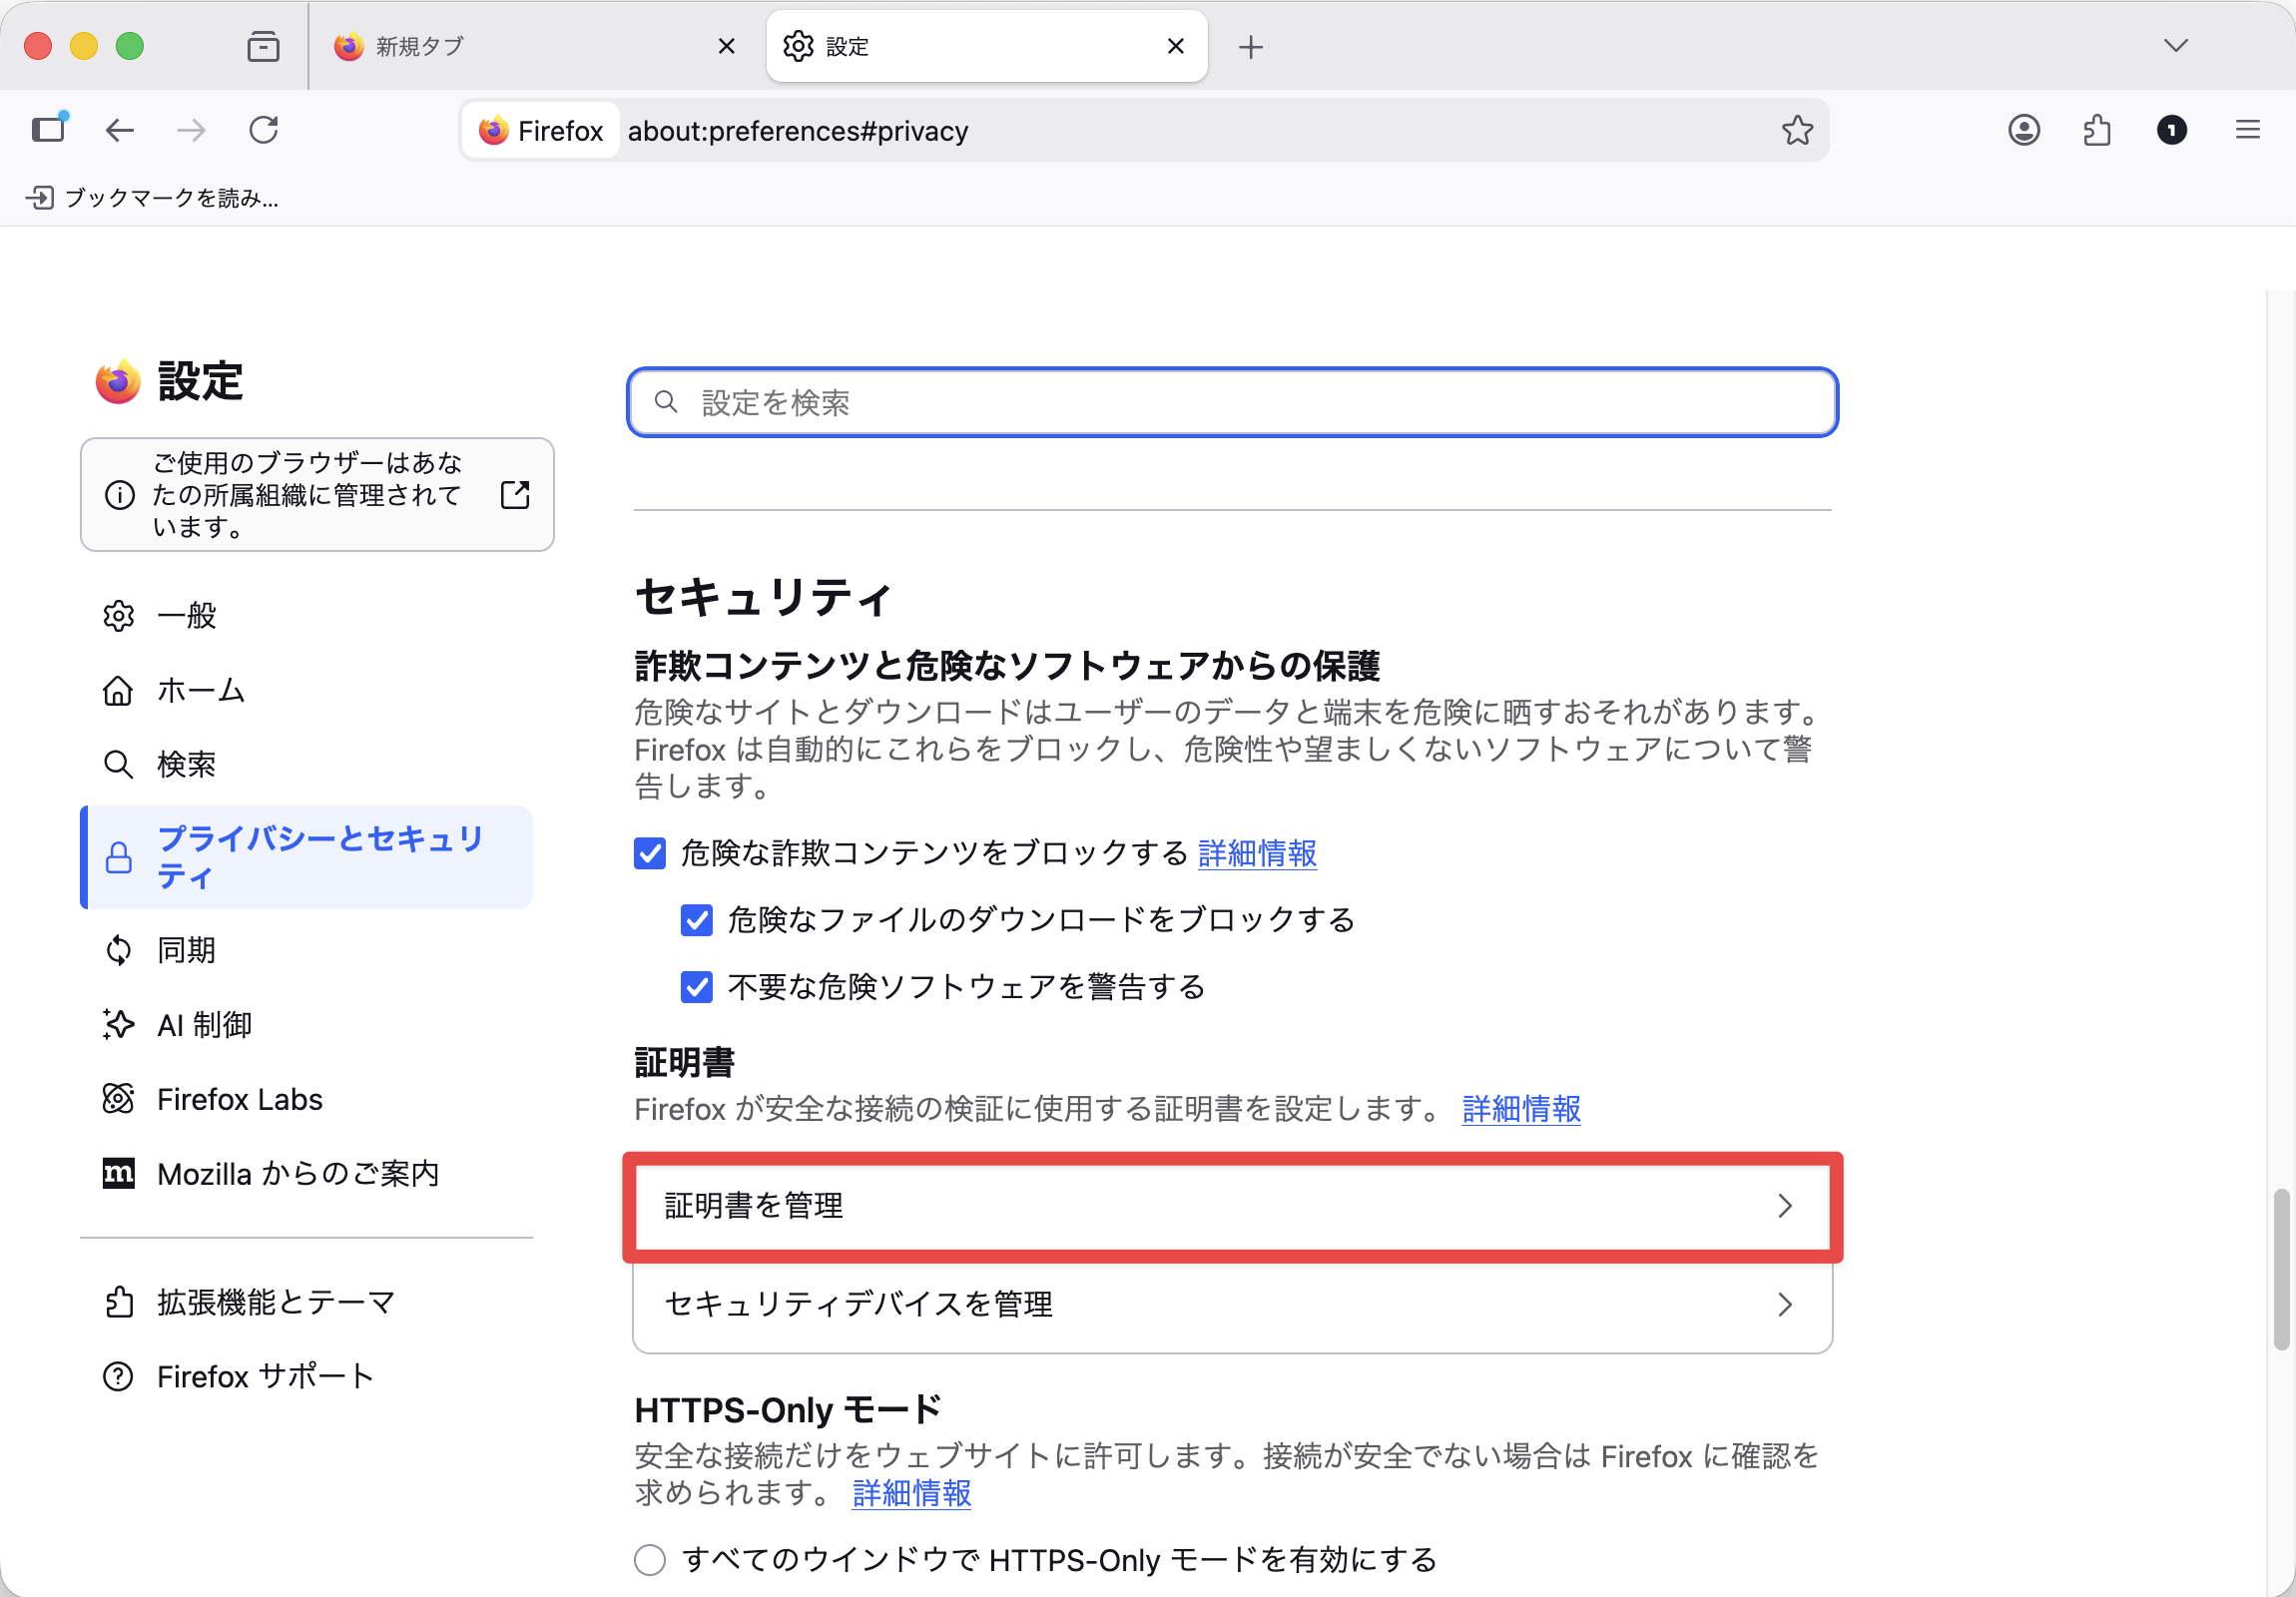Image resolution: width=2296 pixels, height=1597 pixels.
Task: Switch to the 設定 tab
Action: click(x=986, y=46)
